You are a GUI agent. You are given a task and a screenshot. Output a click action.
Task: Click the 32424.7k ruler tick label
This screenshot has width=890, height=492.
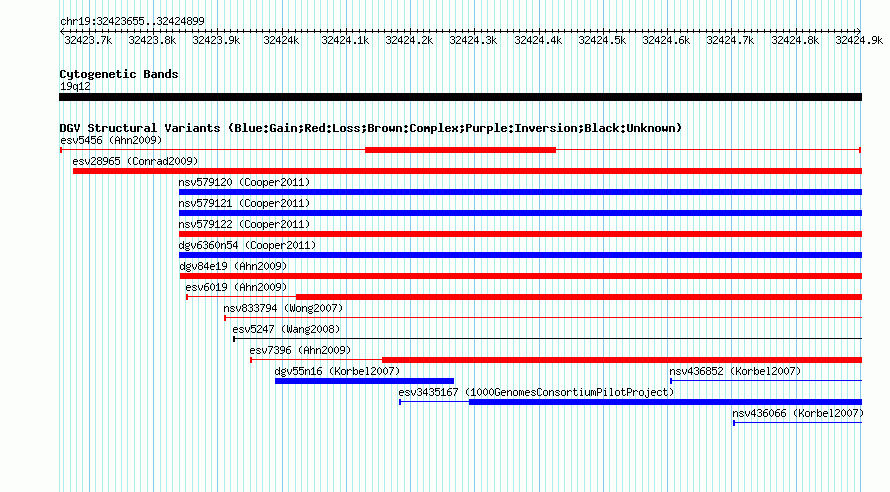pyautogui.click(x=731, y=40)
